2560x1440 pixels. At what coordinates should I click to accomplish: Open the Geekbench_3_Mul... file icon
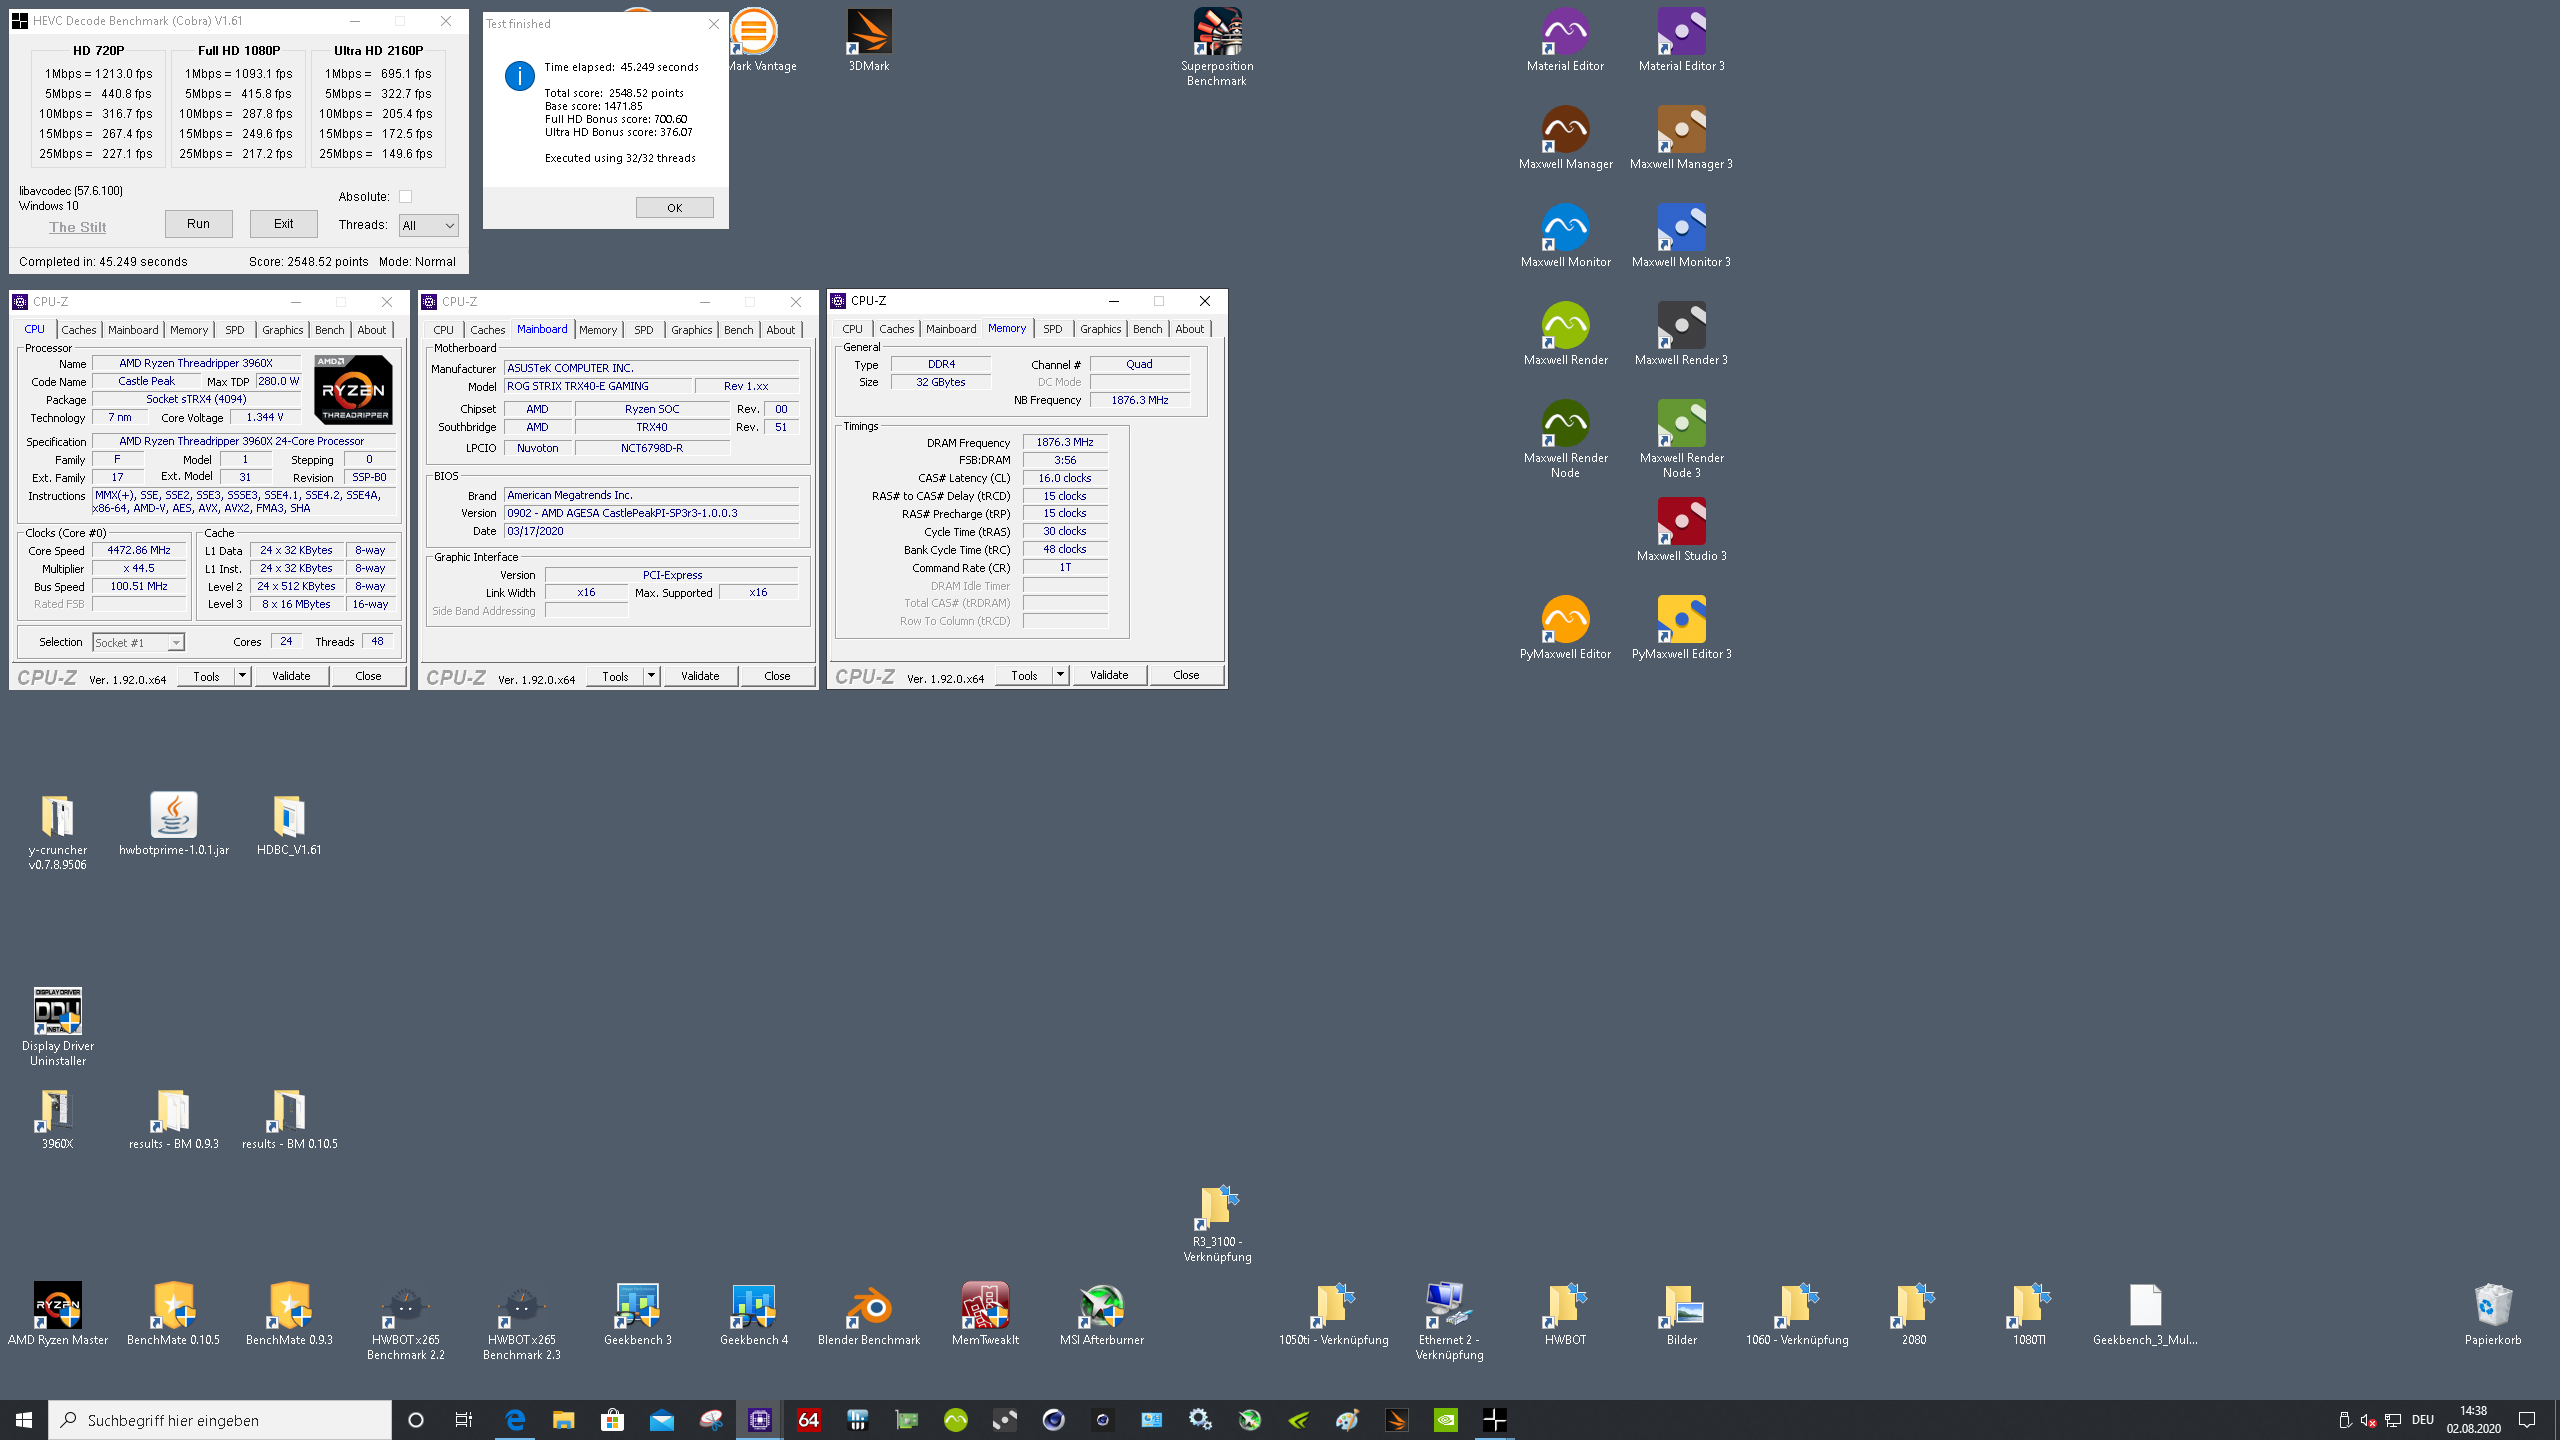pos(2145,1314)
